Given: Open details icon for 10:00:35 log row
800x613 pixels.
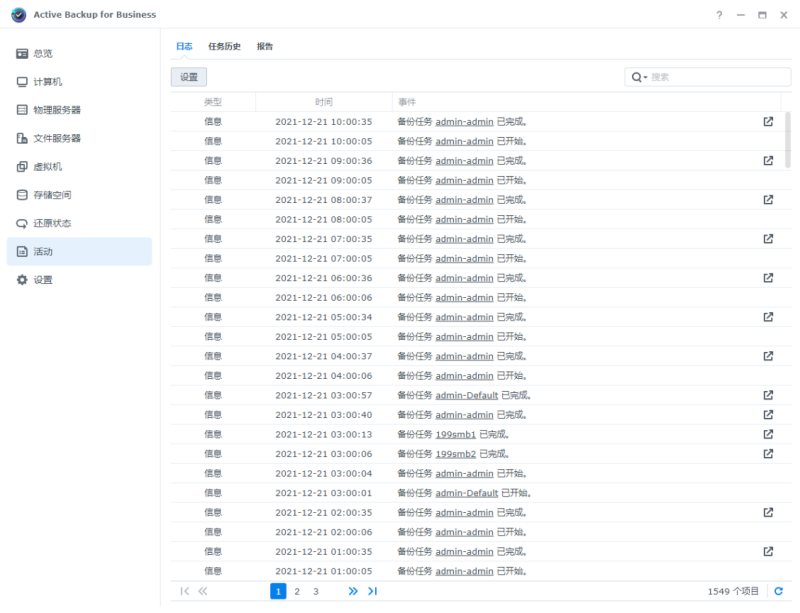Looking at the screenshot, I should click(x=768, y=121).
